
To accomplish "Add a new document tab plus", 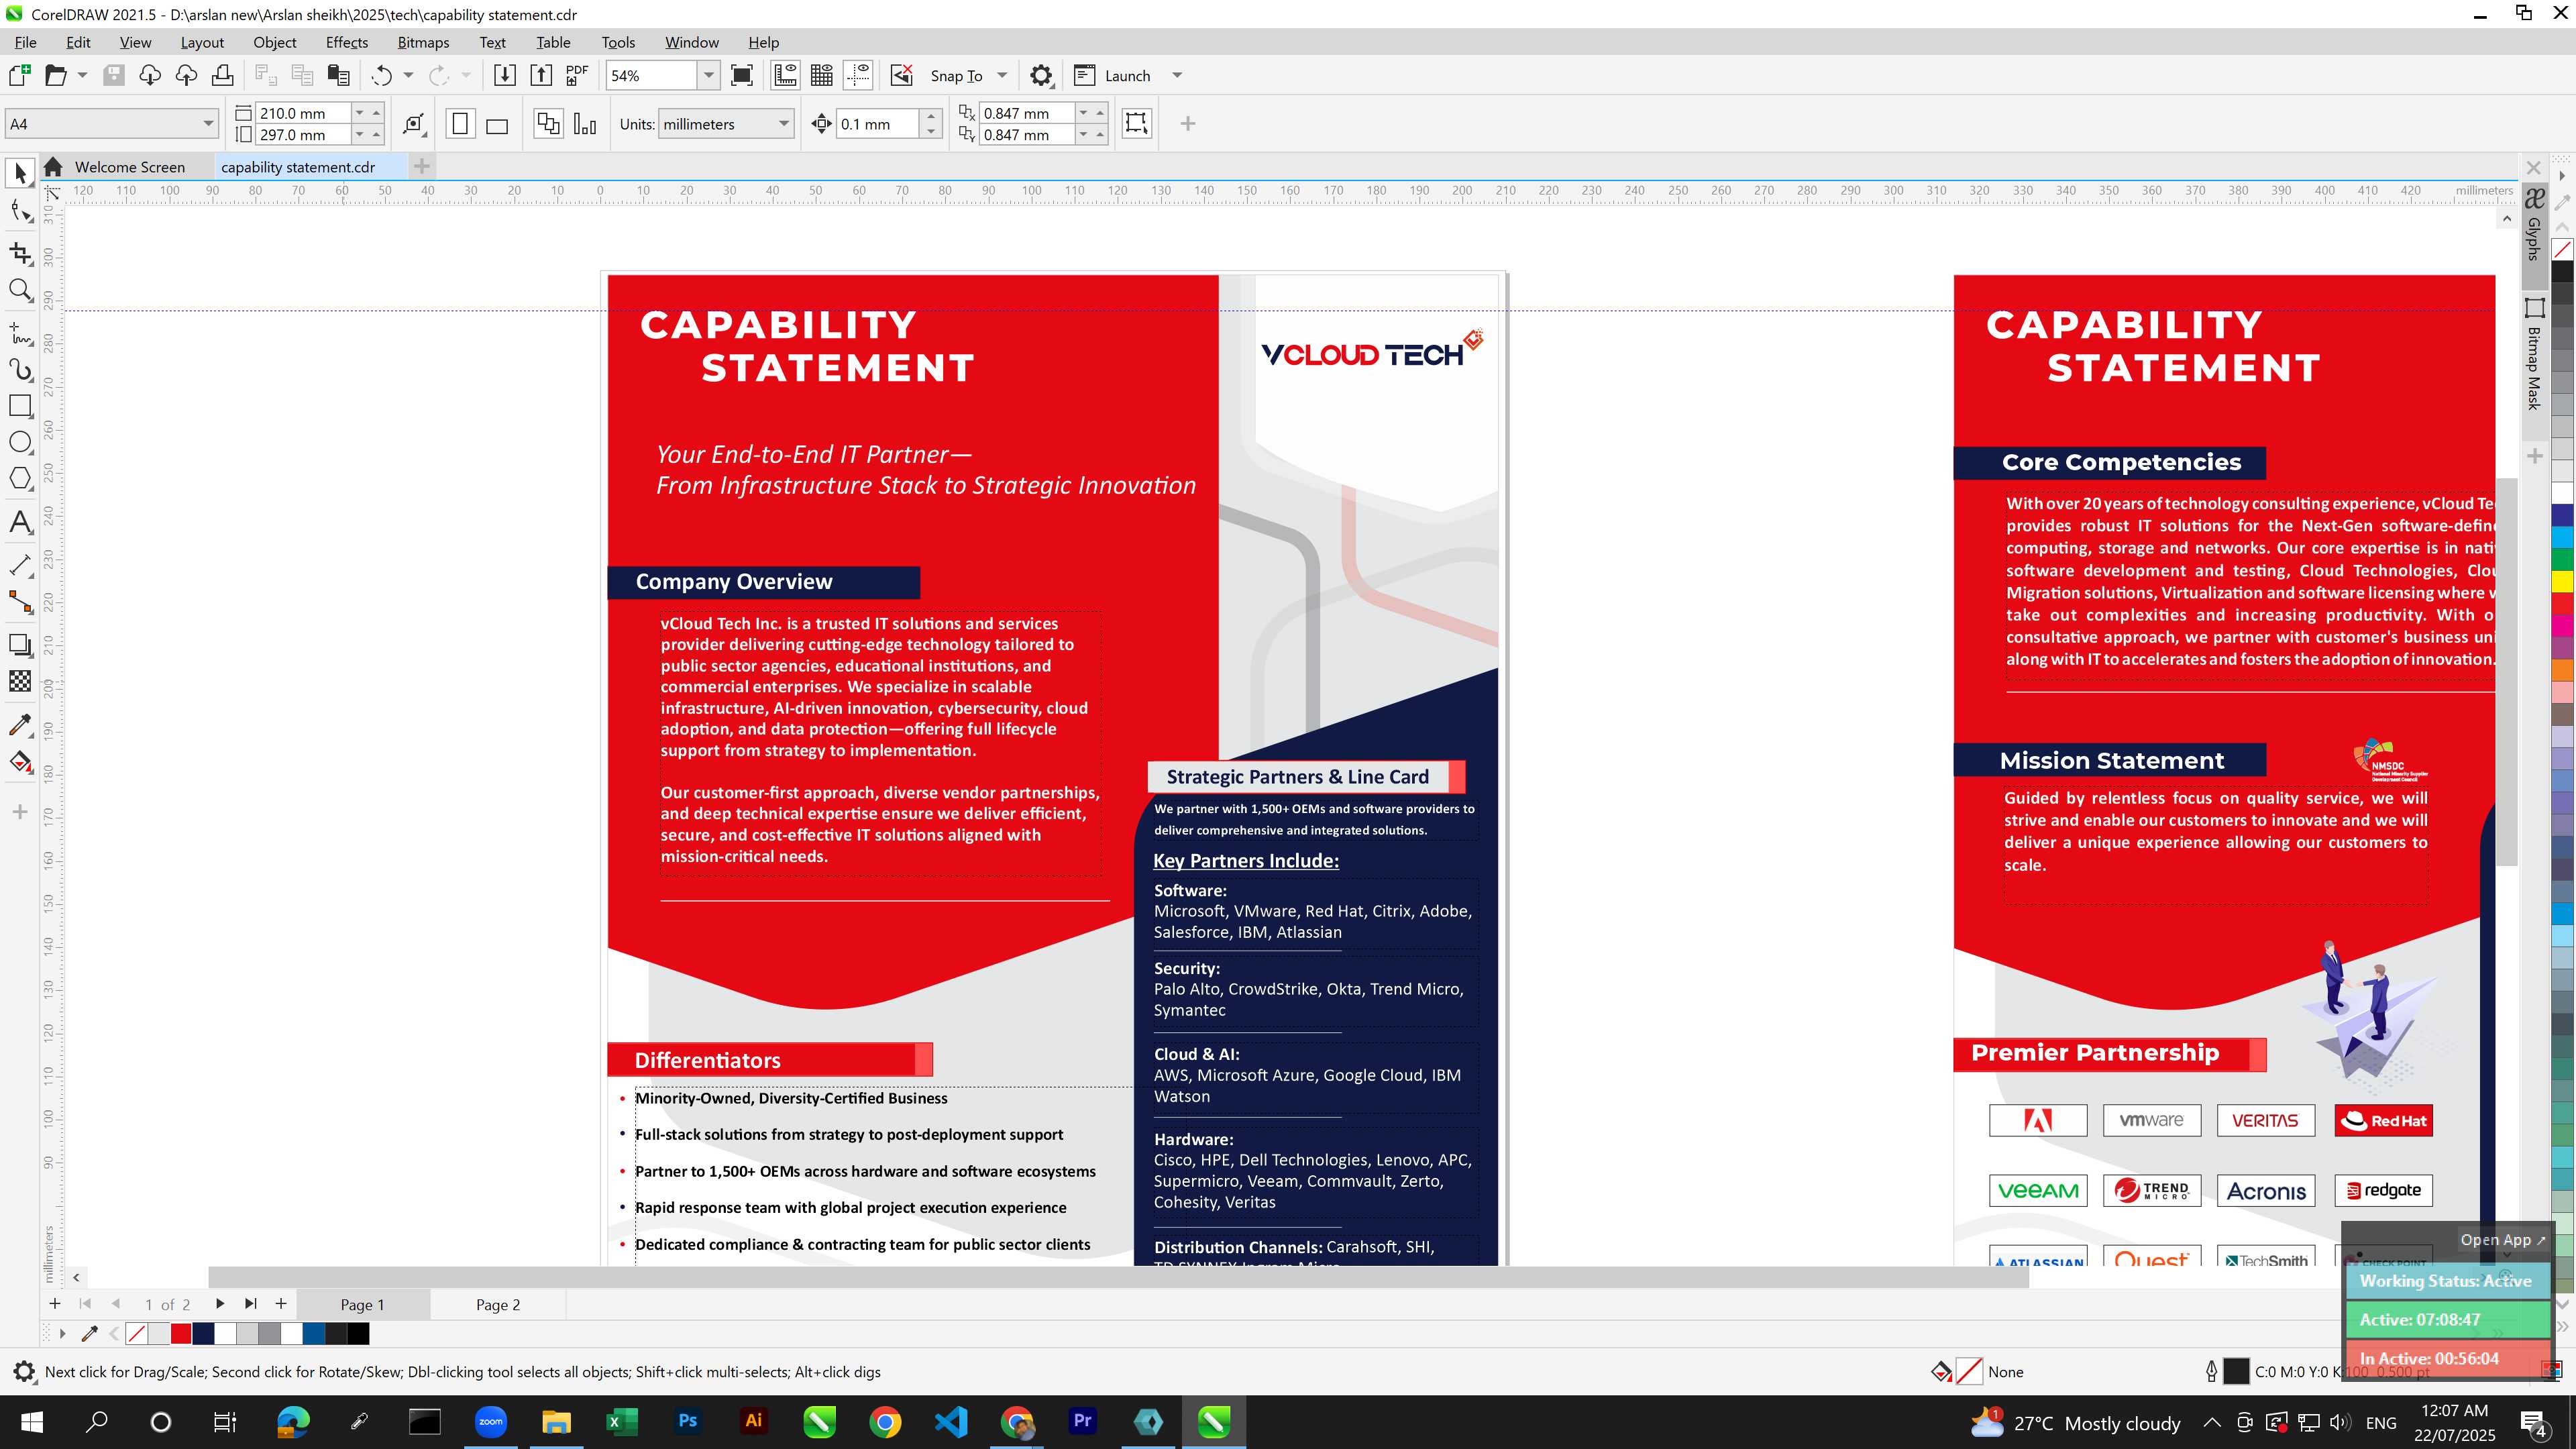I will [422, 166].
